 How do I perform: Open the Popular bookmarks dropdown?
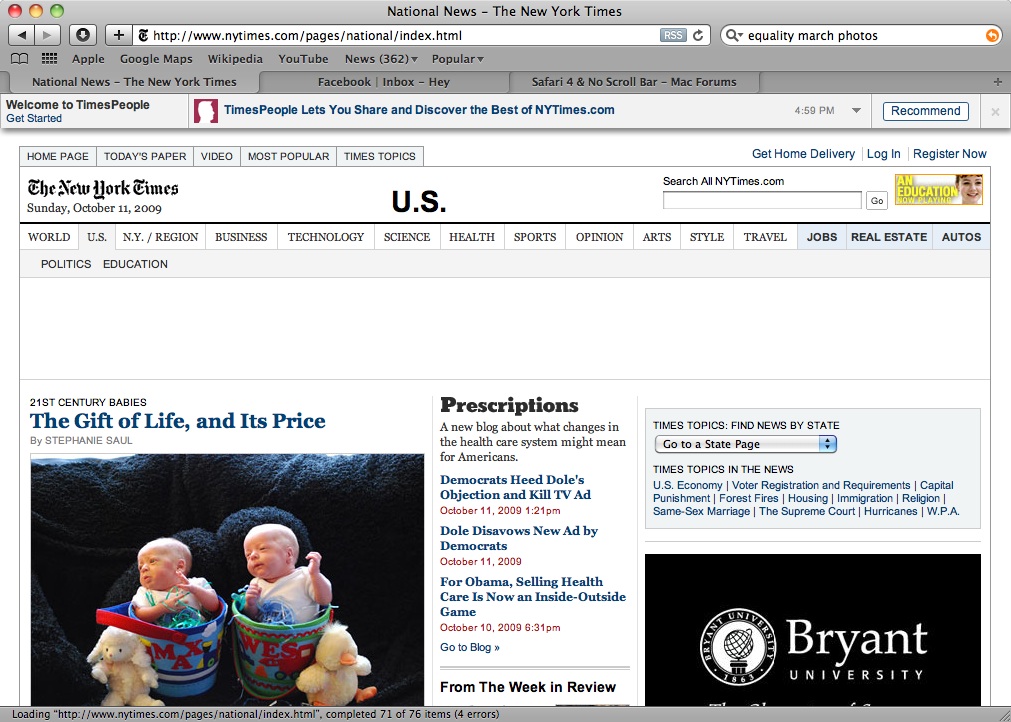point(458,59)
